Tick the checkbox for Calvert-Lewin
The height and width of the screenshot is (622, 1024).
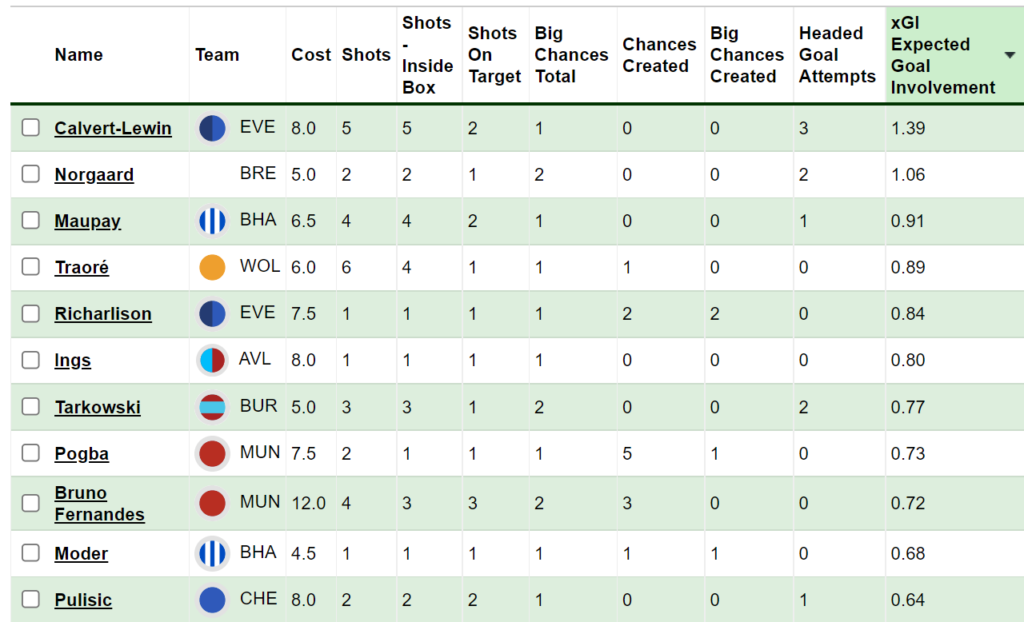point(32,128)
